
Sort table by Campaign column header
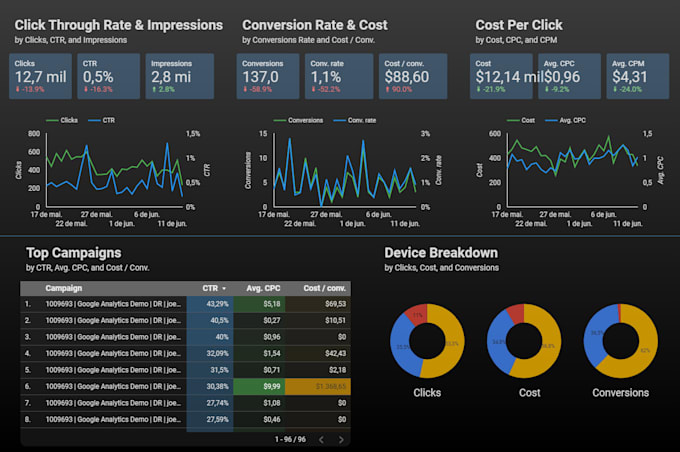[64, 288]
